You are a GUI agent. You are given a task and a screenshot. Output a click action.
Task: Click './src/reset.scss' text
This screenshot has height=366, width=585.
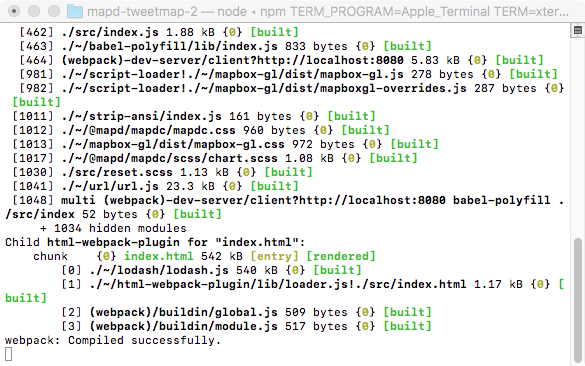point(117,172)
